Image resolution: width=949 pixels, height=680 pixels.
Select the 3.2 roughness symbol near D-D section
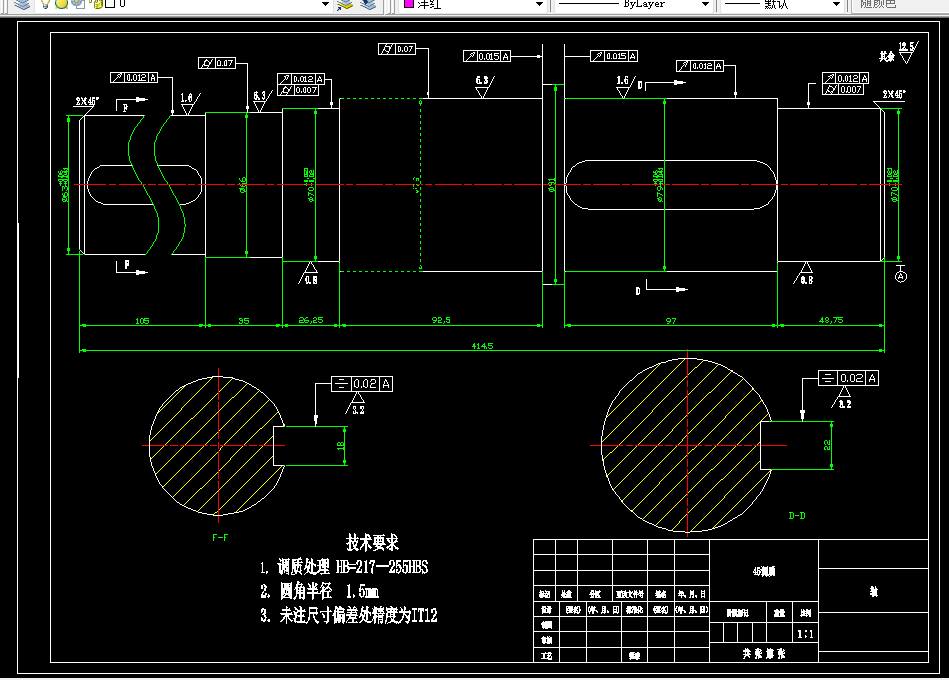click(x=842, y=397)
